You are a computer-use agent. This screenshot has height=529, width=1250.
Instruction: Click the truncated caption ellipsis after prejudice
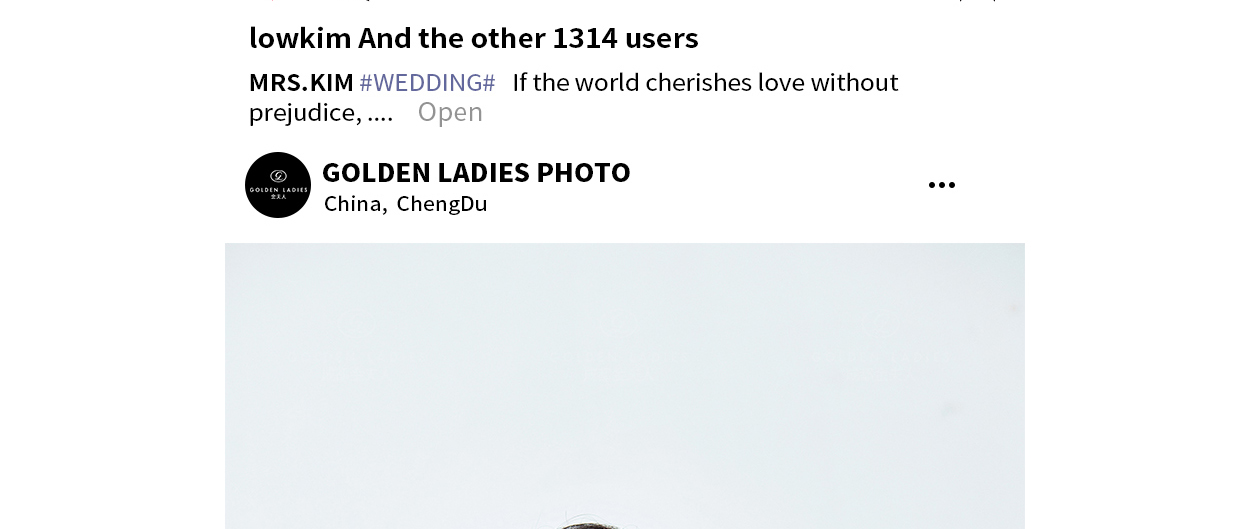pos(380,113)
